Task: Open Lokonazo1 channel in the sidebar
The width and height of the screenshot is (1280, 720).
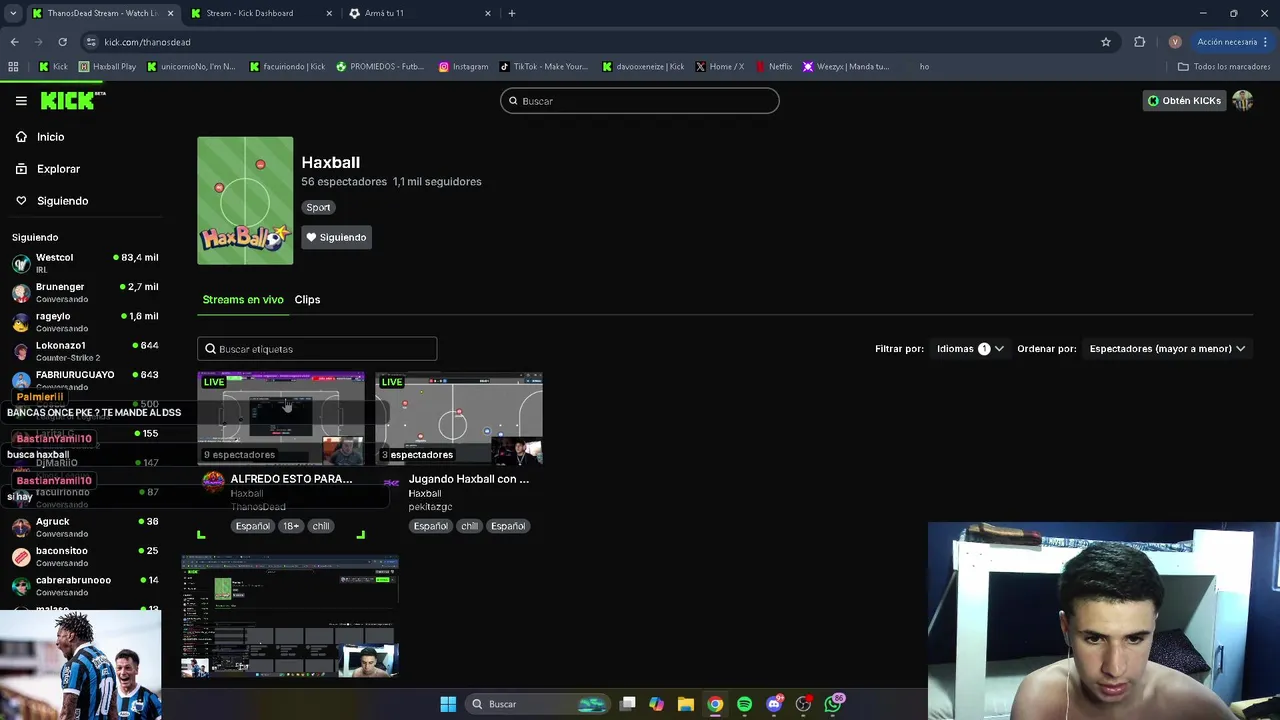Action: (x=85, y=351)
